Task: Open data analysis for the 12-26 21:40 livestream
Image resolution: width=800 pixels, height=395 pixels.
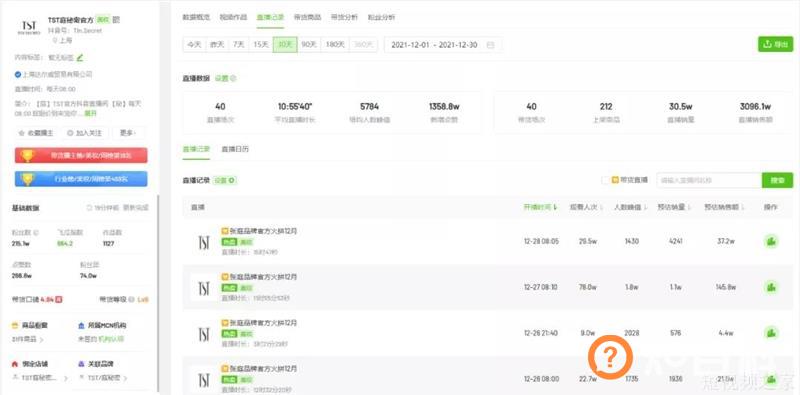Action: (771, 333)
